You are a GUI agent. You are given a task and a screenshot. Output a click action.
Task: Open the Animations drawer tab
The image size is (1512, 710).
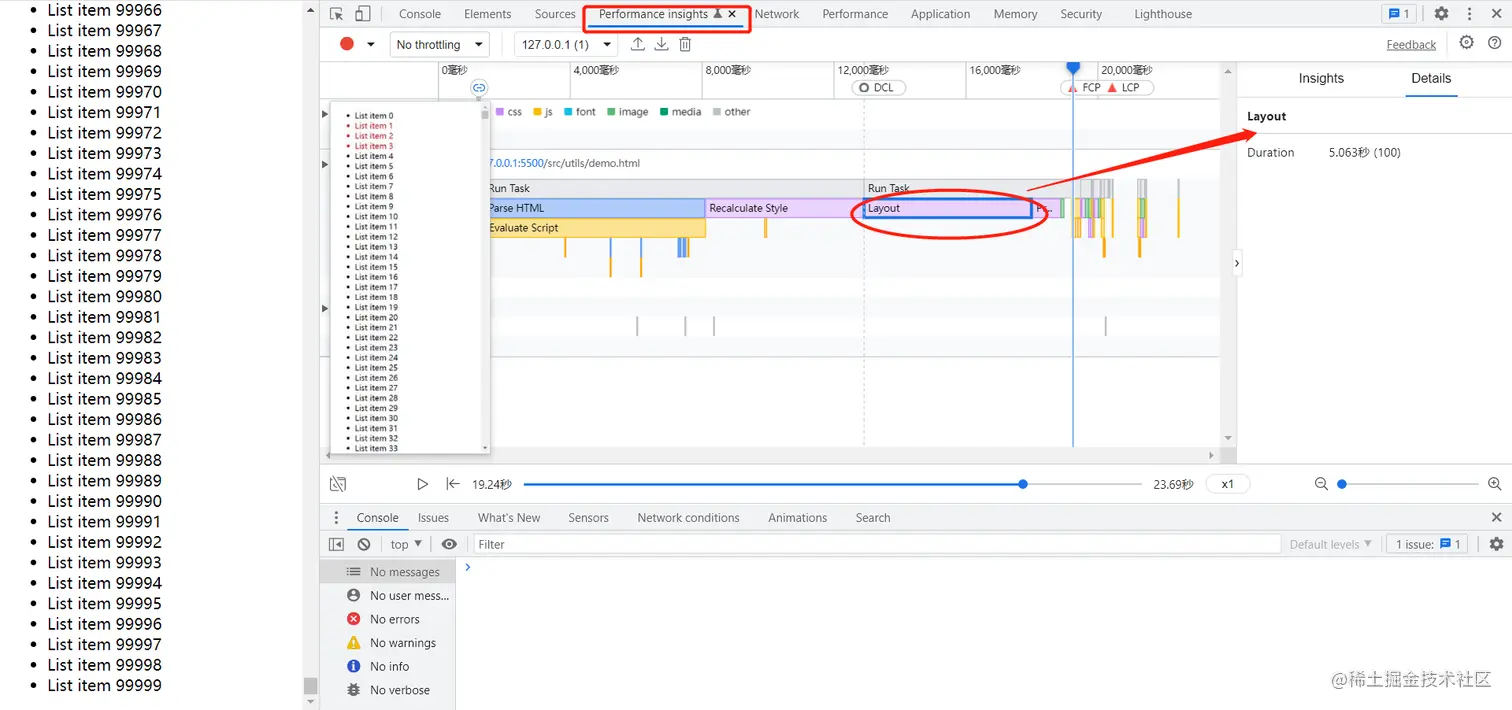coord(797,518)
